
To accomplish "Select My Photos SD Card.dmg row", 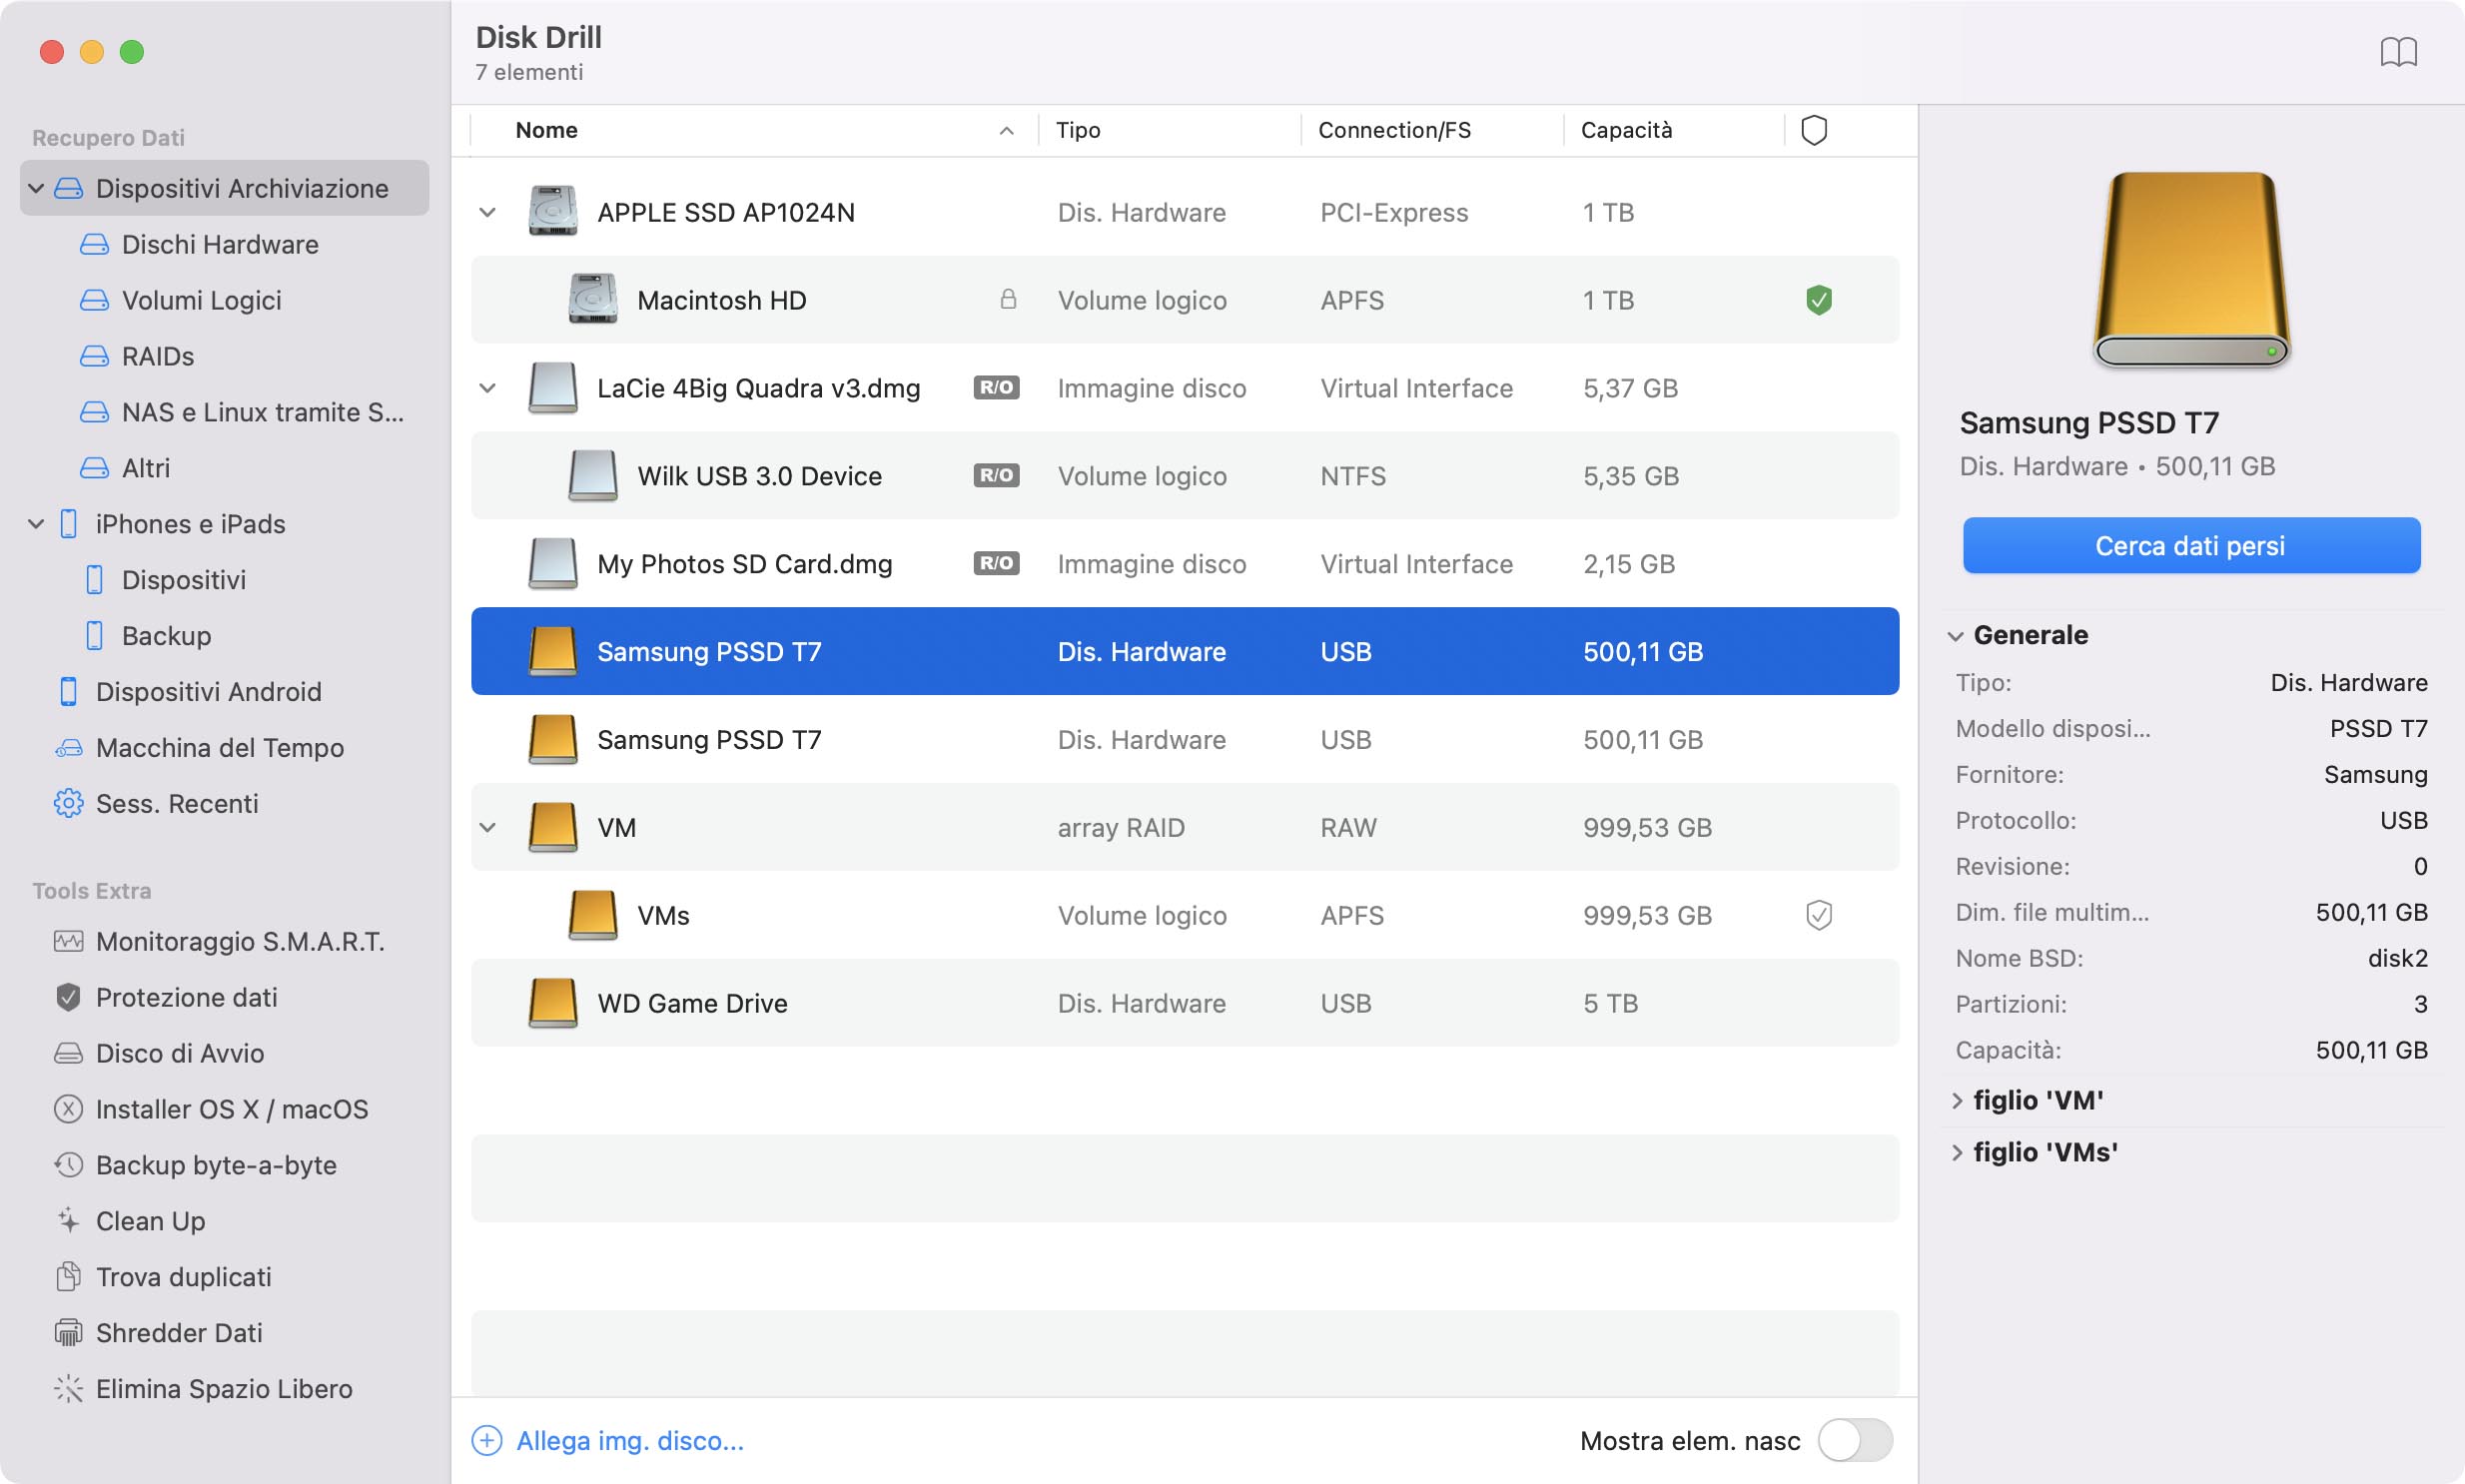I will tap(1185, 564).
